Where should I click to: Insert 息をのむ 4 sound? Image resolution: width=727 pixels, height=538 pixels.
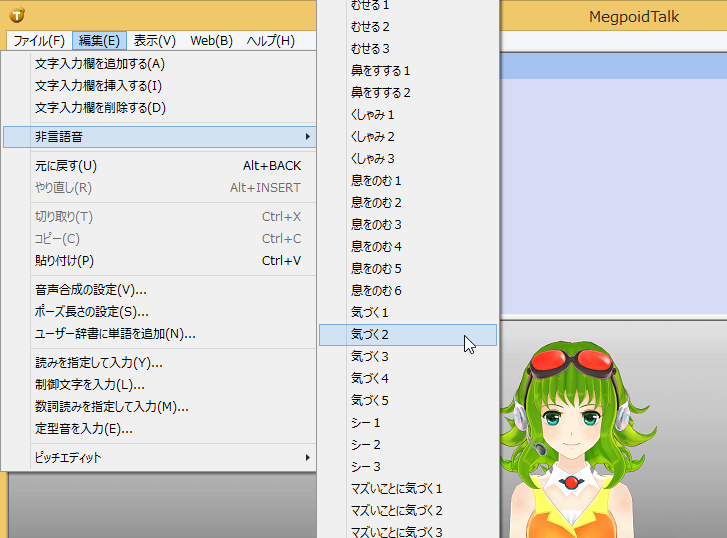tap(408, 246)
